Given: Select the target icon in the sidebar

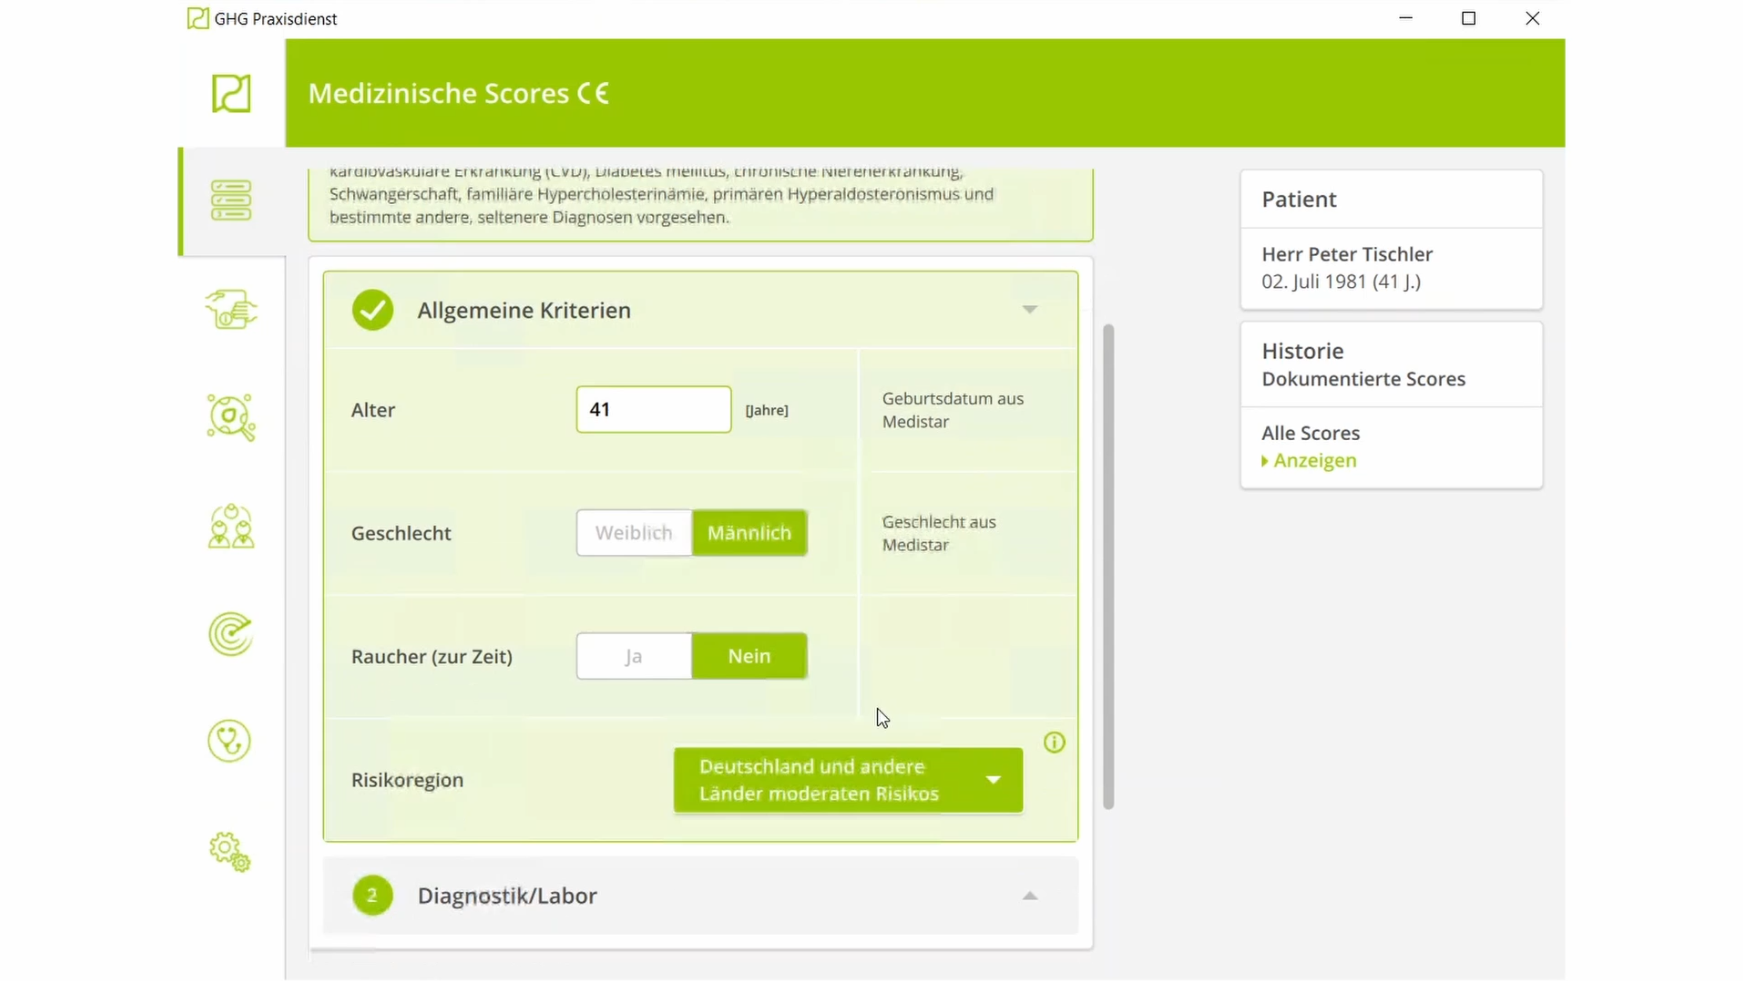Looking at the screenshot, I should tap(230, 635).
